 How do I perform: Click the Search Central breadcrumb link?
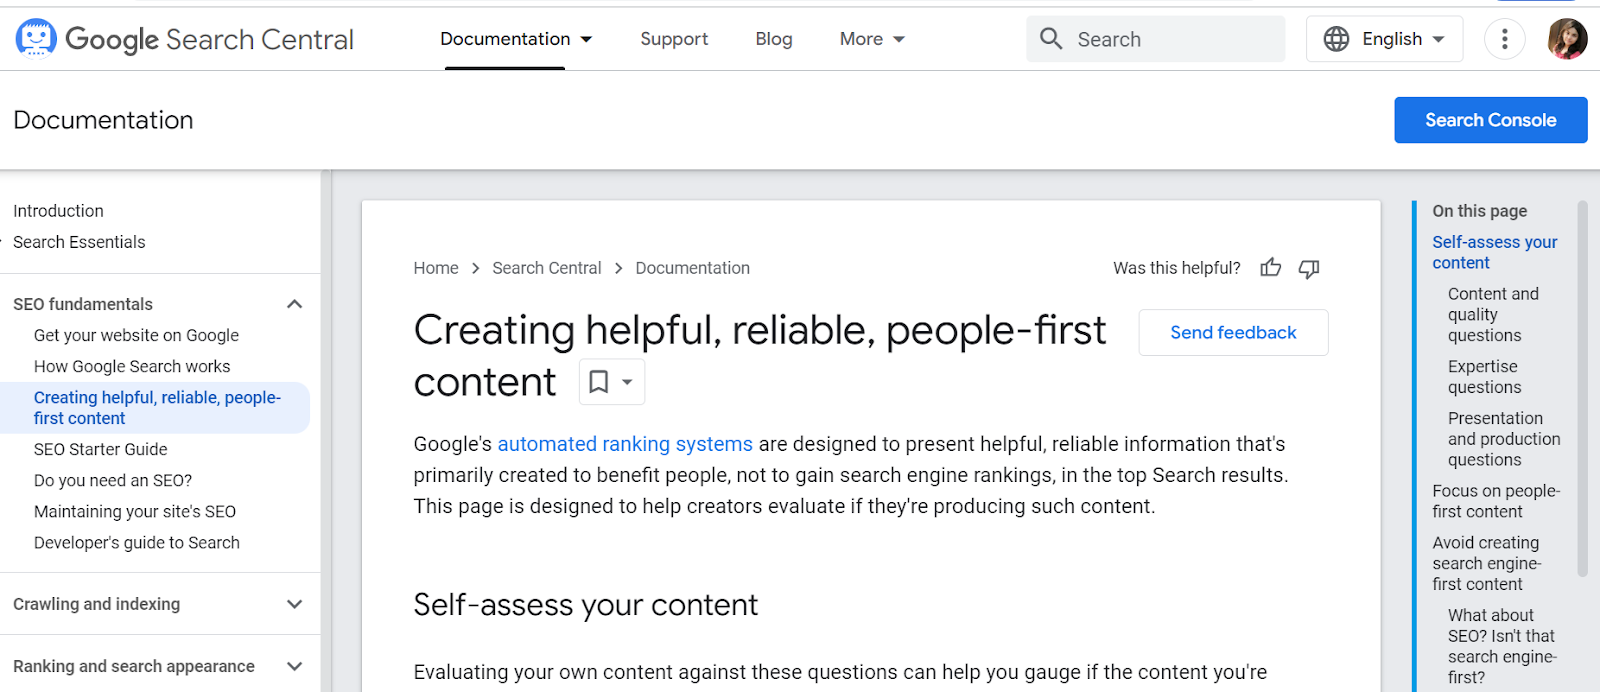click(547, 268)
